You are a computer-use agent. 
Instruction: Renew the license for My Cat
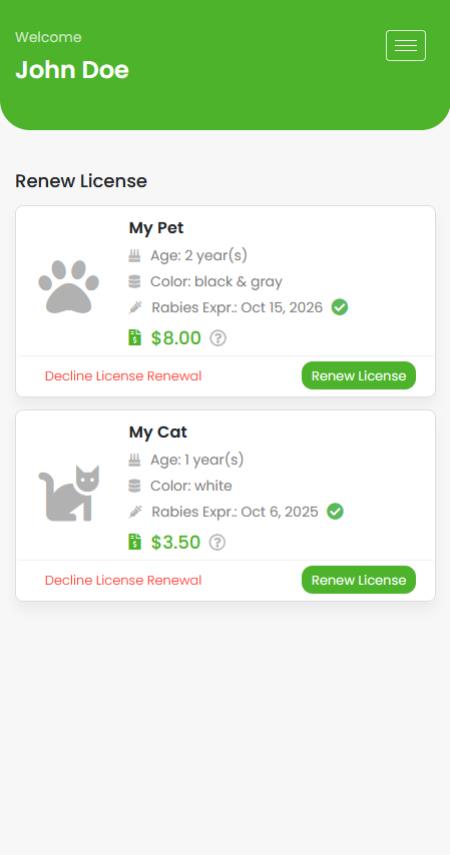coord(358,580)
